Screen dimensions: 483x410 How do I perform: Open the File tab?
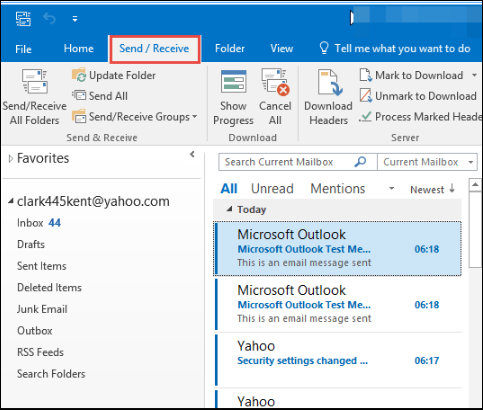pos(23,49)
